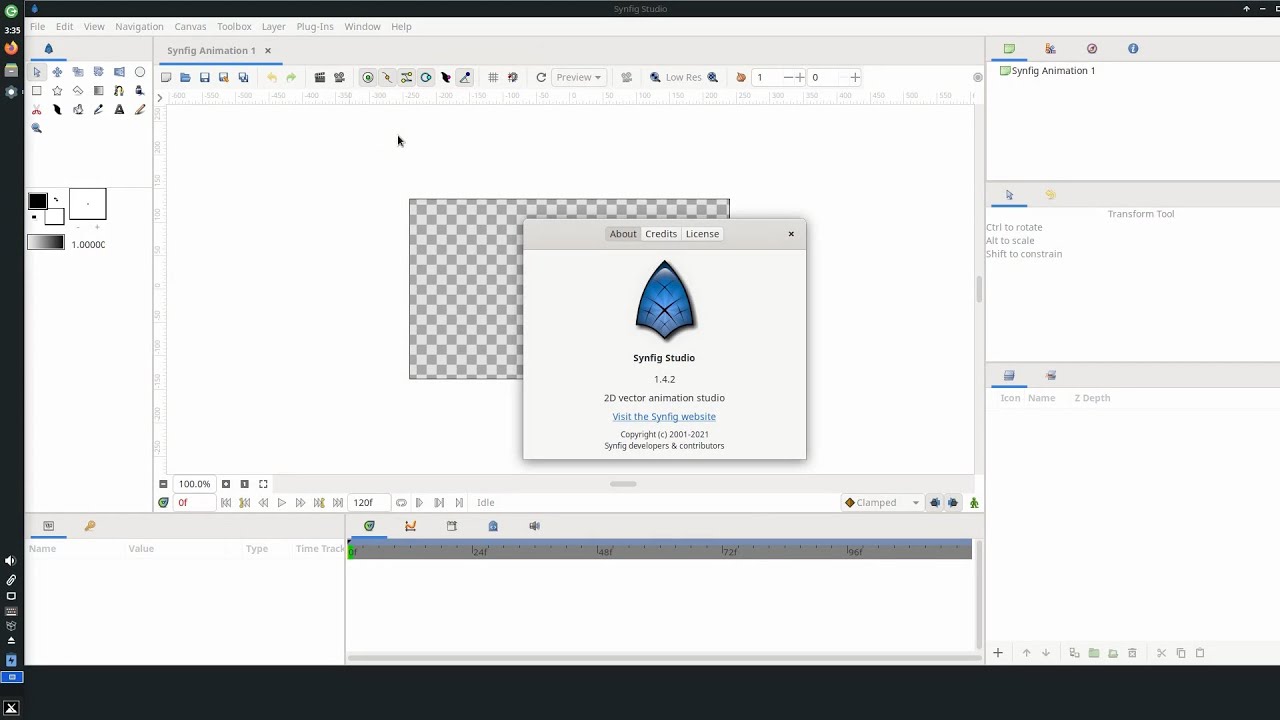Expand the rulers arrow at canvas corner
1280x720 pixels.
pos(159,97)
